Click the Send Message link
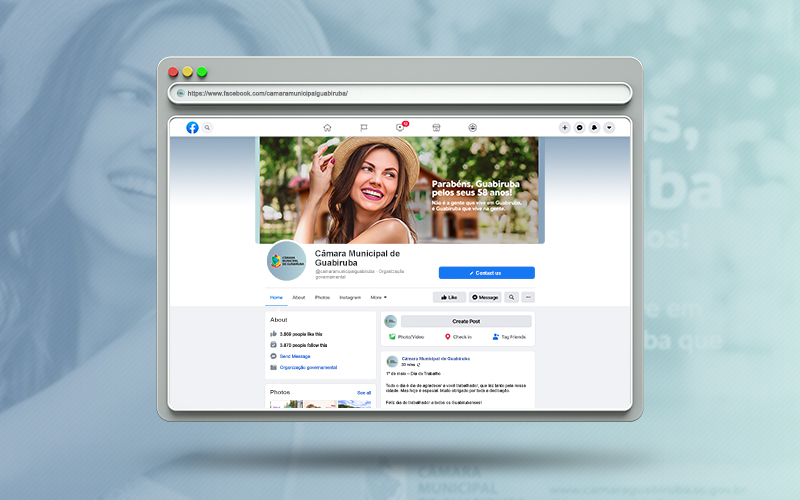Viewport: 800px width, 500px height. click(x=295, y=356)
